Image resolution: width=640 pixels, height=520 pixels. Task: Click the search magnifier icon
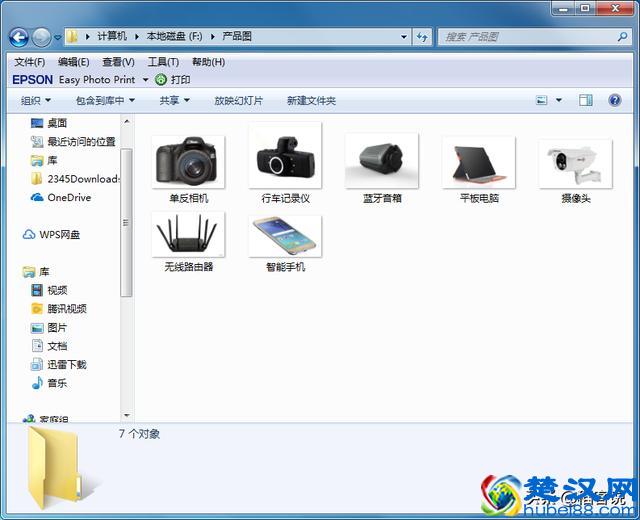[622, 37]
